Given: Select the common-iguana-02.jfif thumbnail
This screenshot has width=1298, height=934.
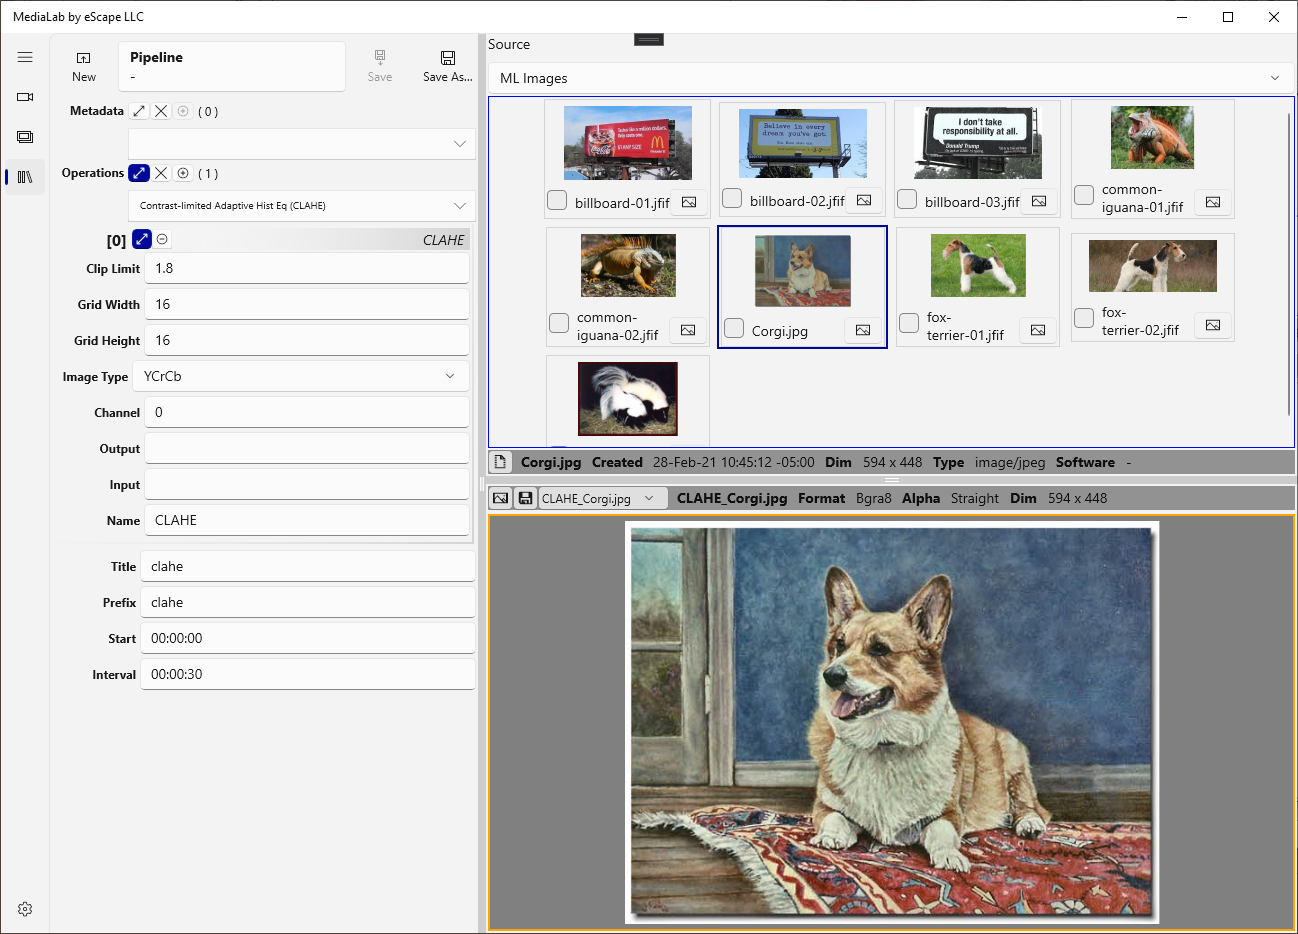Looking at the screenshot, I should (628, 265).
